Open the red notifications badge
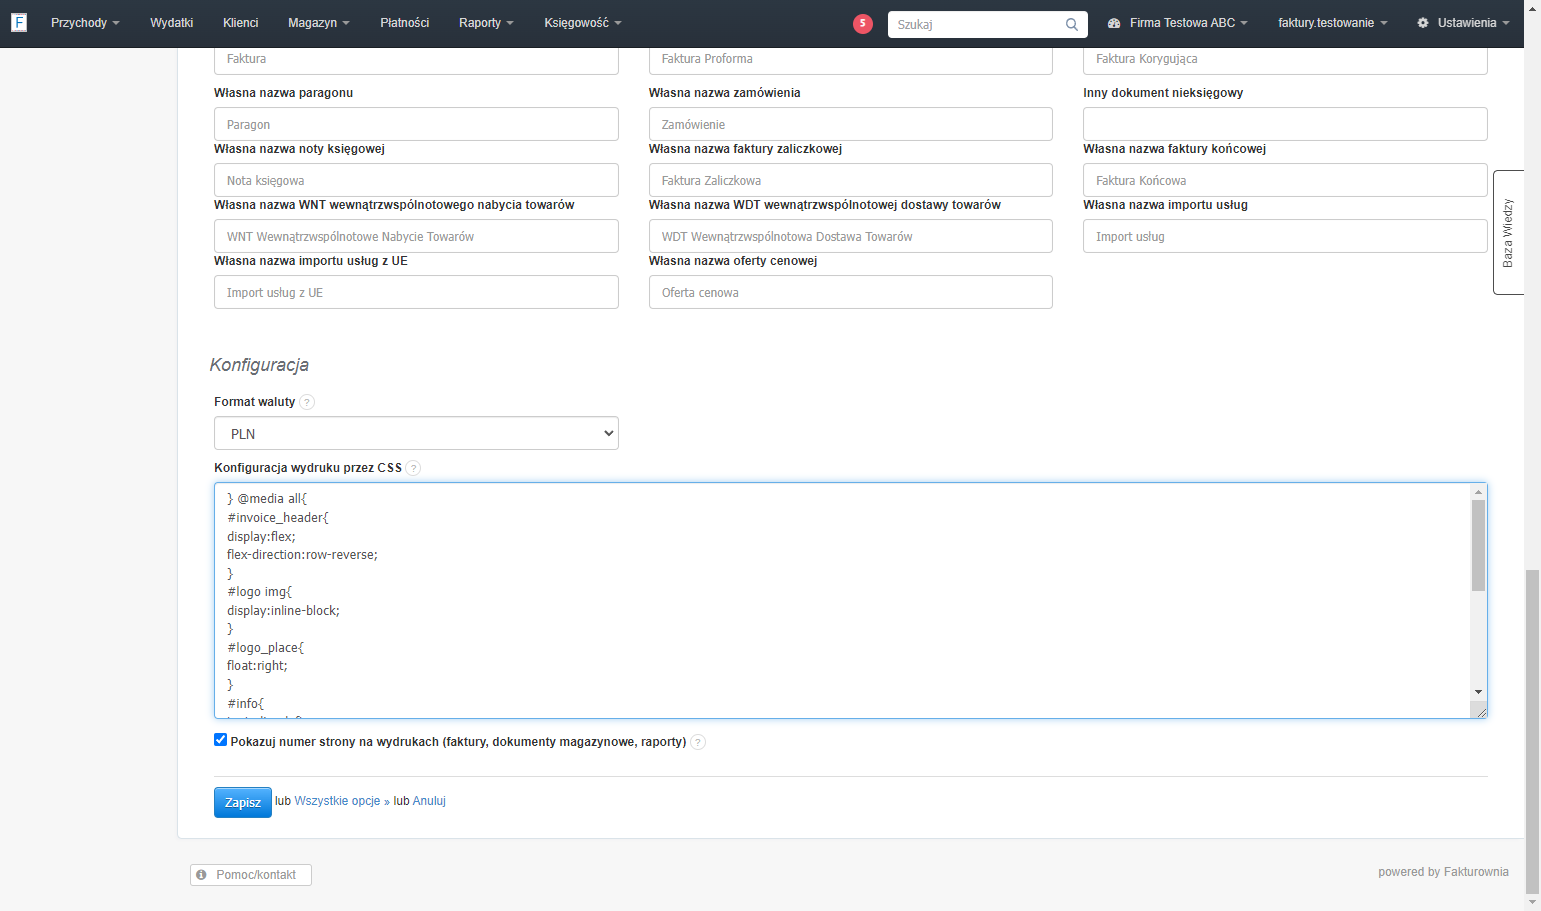This screenshot has height=911, width=1541. click(x=863, y=24)
